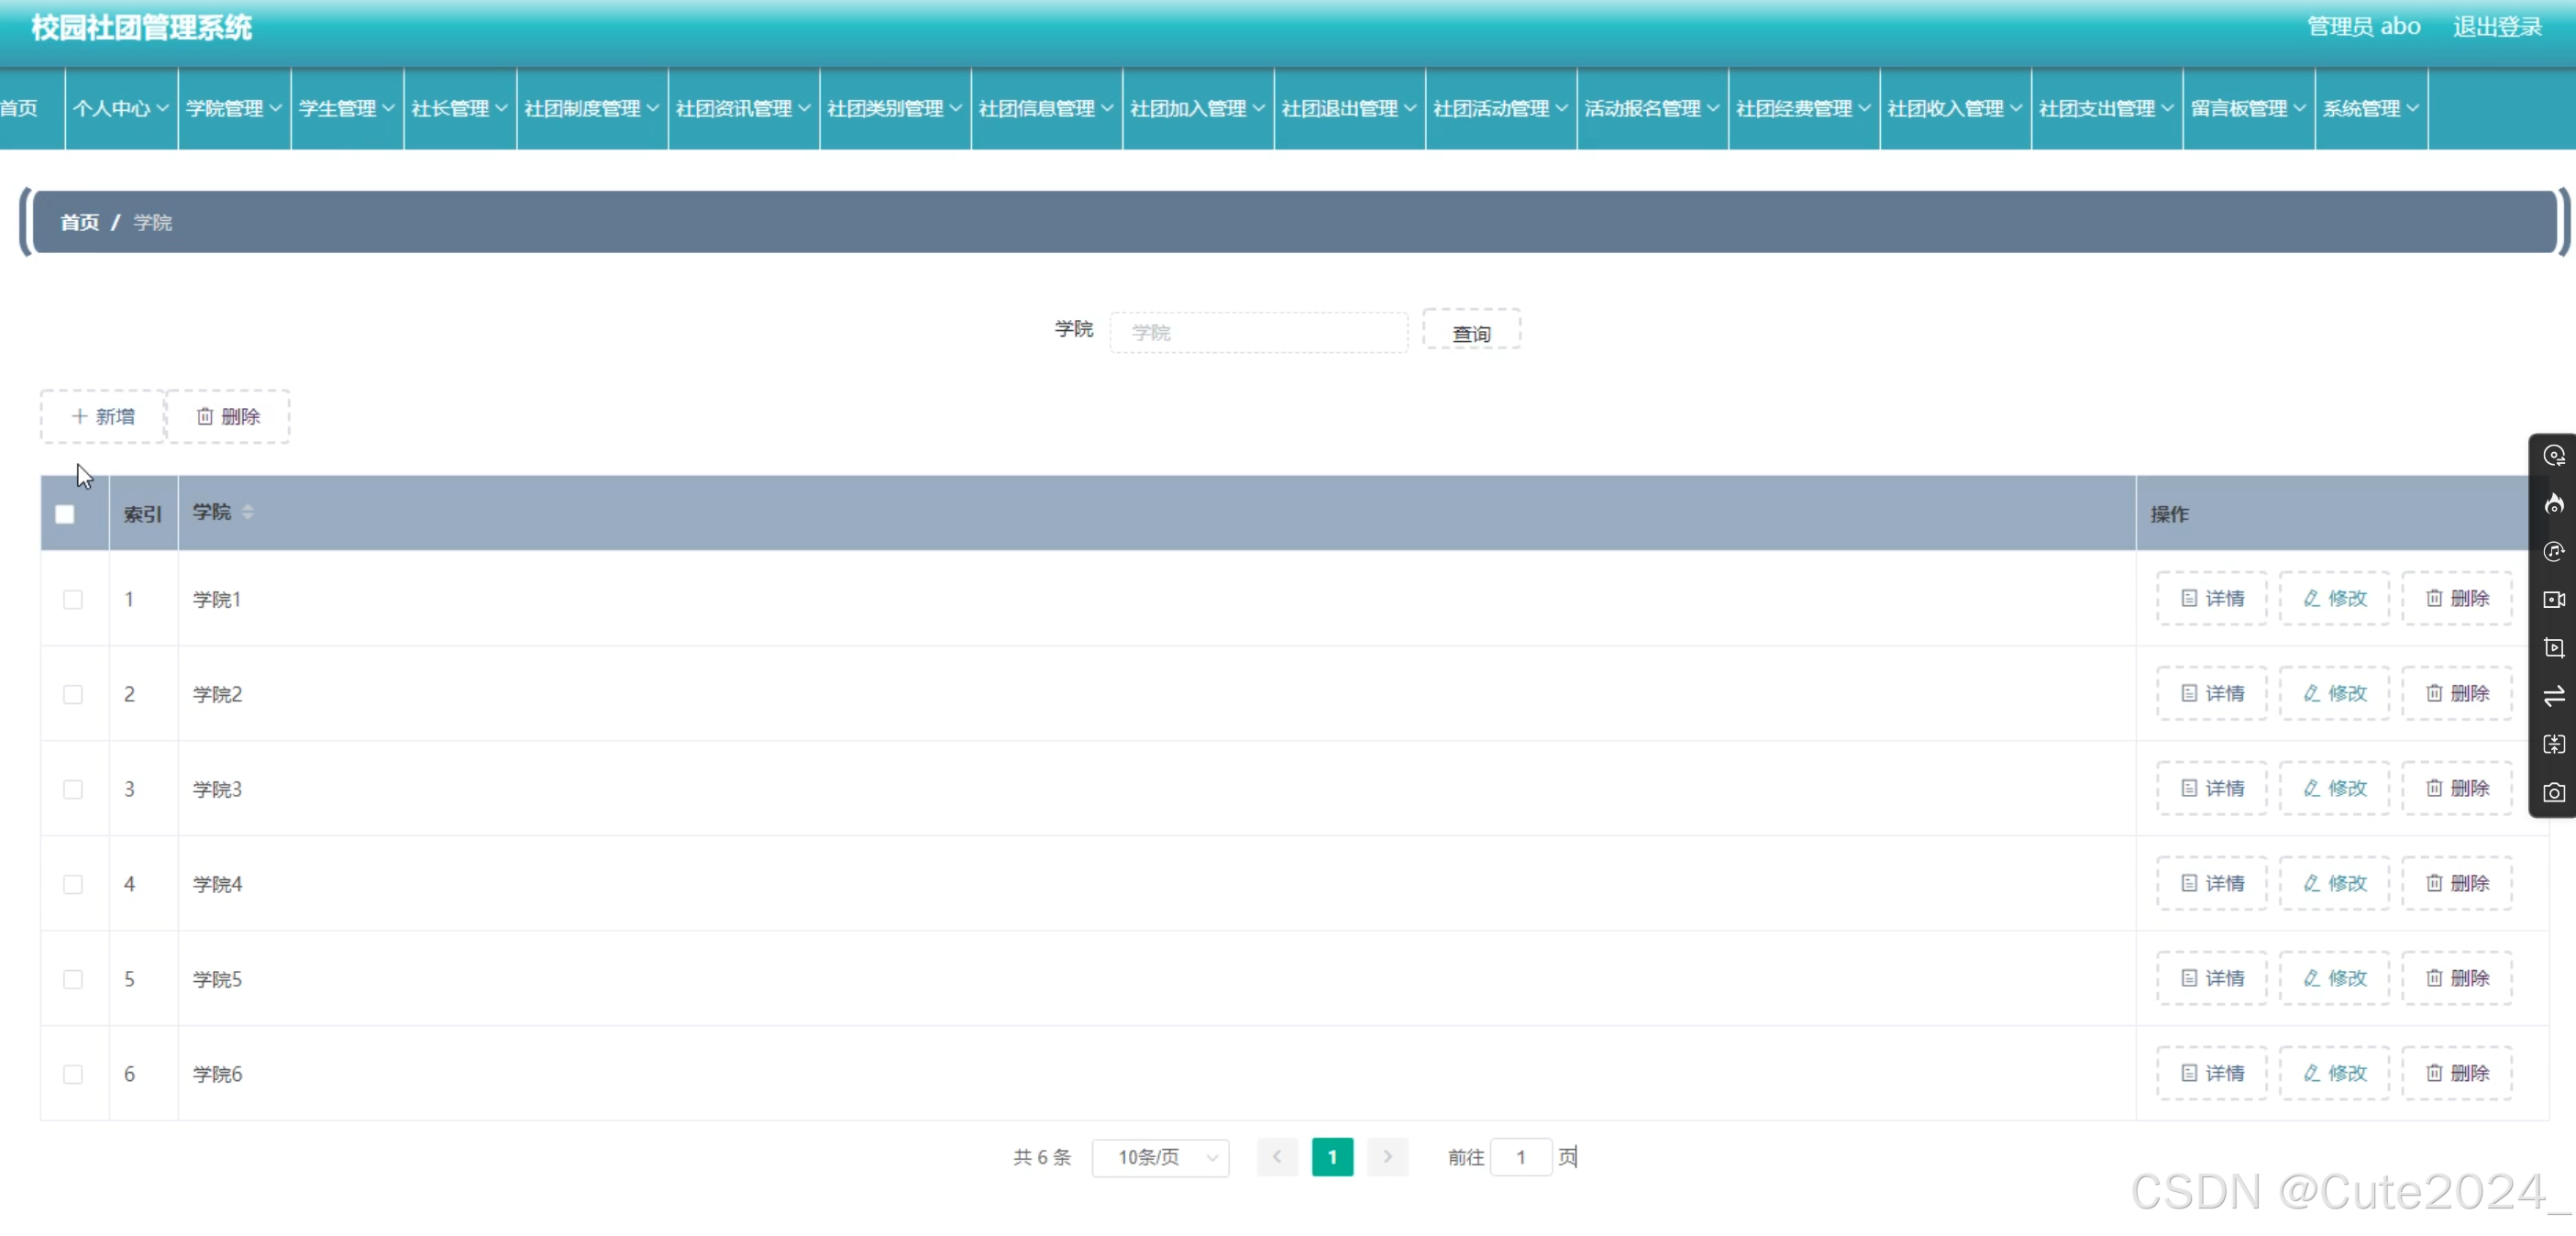Click the 首页 menu item
The image size is (2576, 1236).
pos(18,108)
